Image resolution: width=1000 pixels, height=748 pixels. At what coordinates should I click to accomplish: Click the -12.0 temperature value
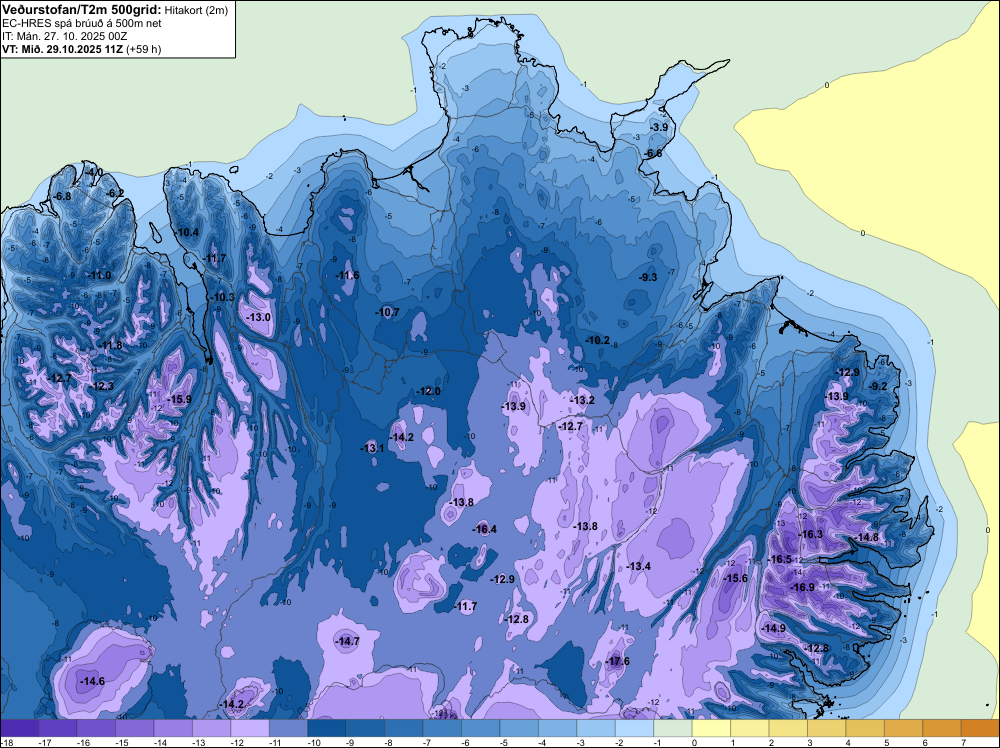click(x=429, y=392)
